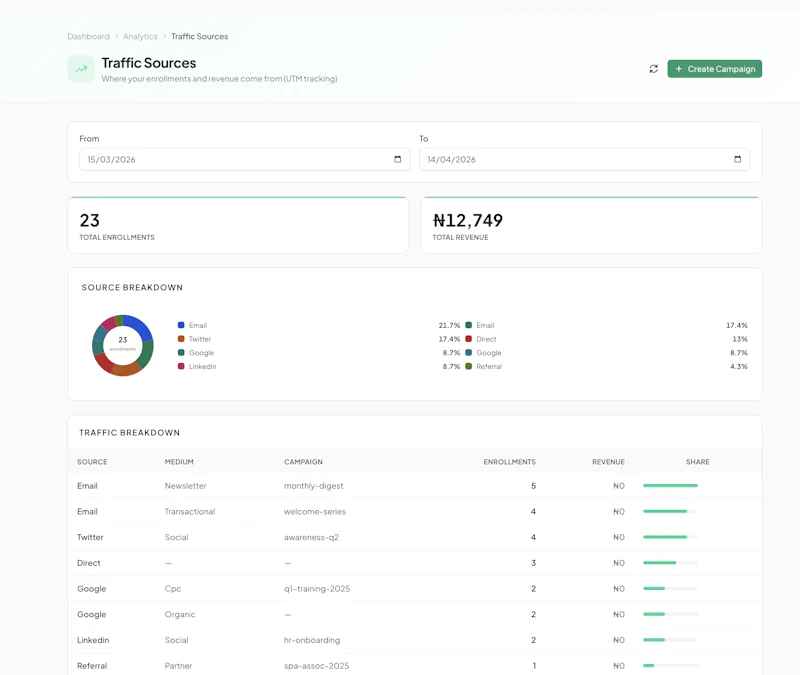Screen dimensions: 800x675
Task: Navigate to Dashboard via the breadcrumb
Action: 87,35
